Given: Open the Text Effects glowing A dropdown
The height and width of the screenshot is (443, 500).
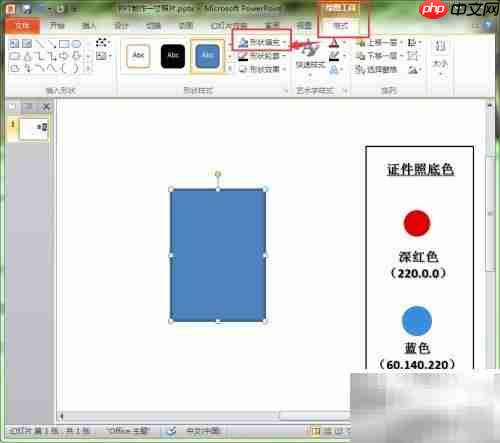Looking at the screenshot, I should 336,70.
